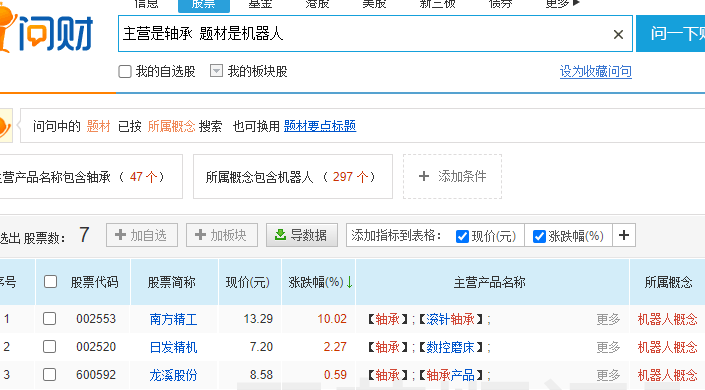Expand 更多 products for 日发精机
Screen dimensions: 705x390
608,347
